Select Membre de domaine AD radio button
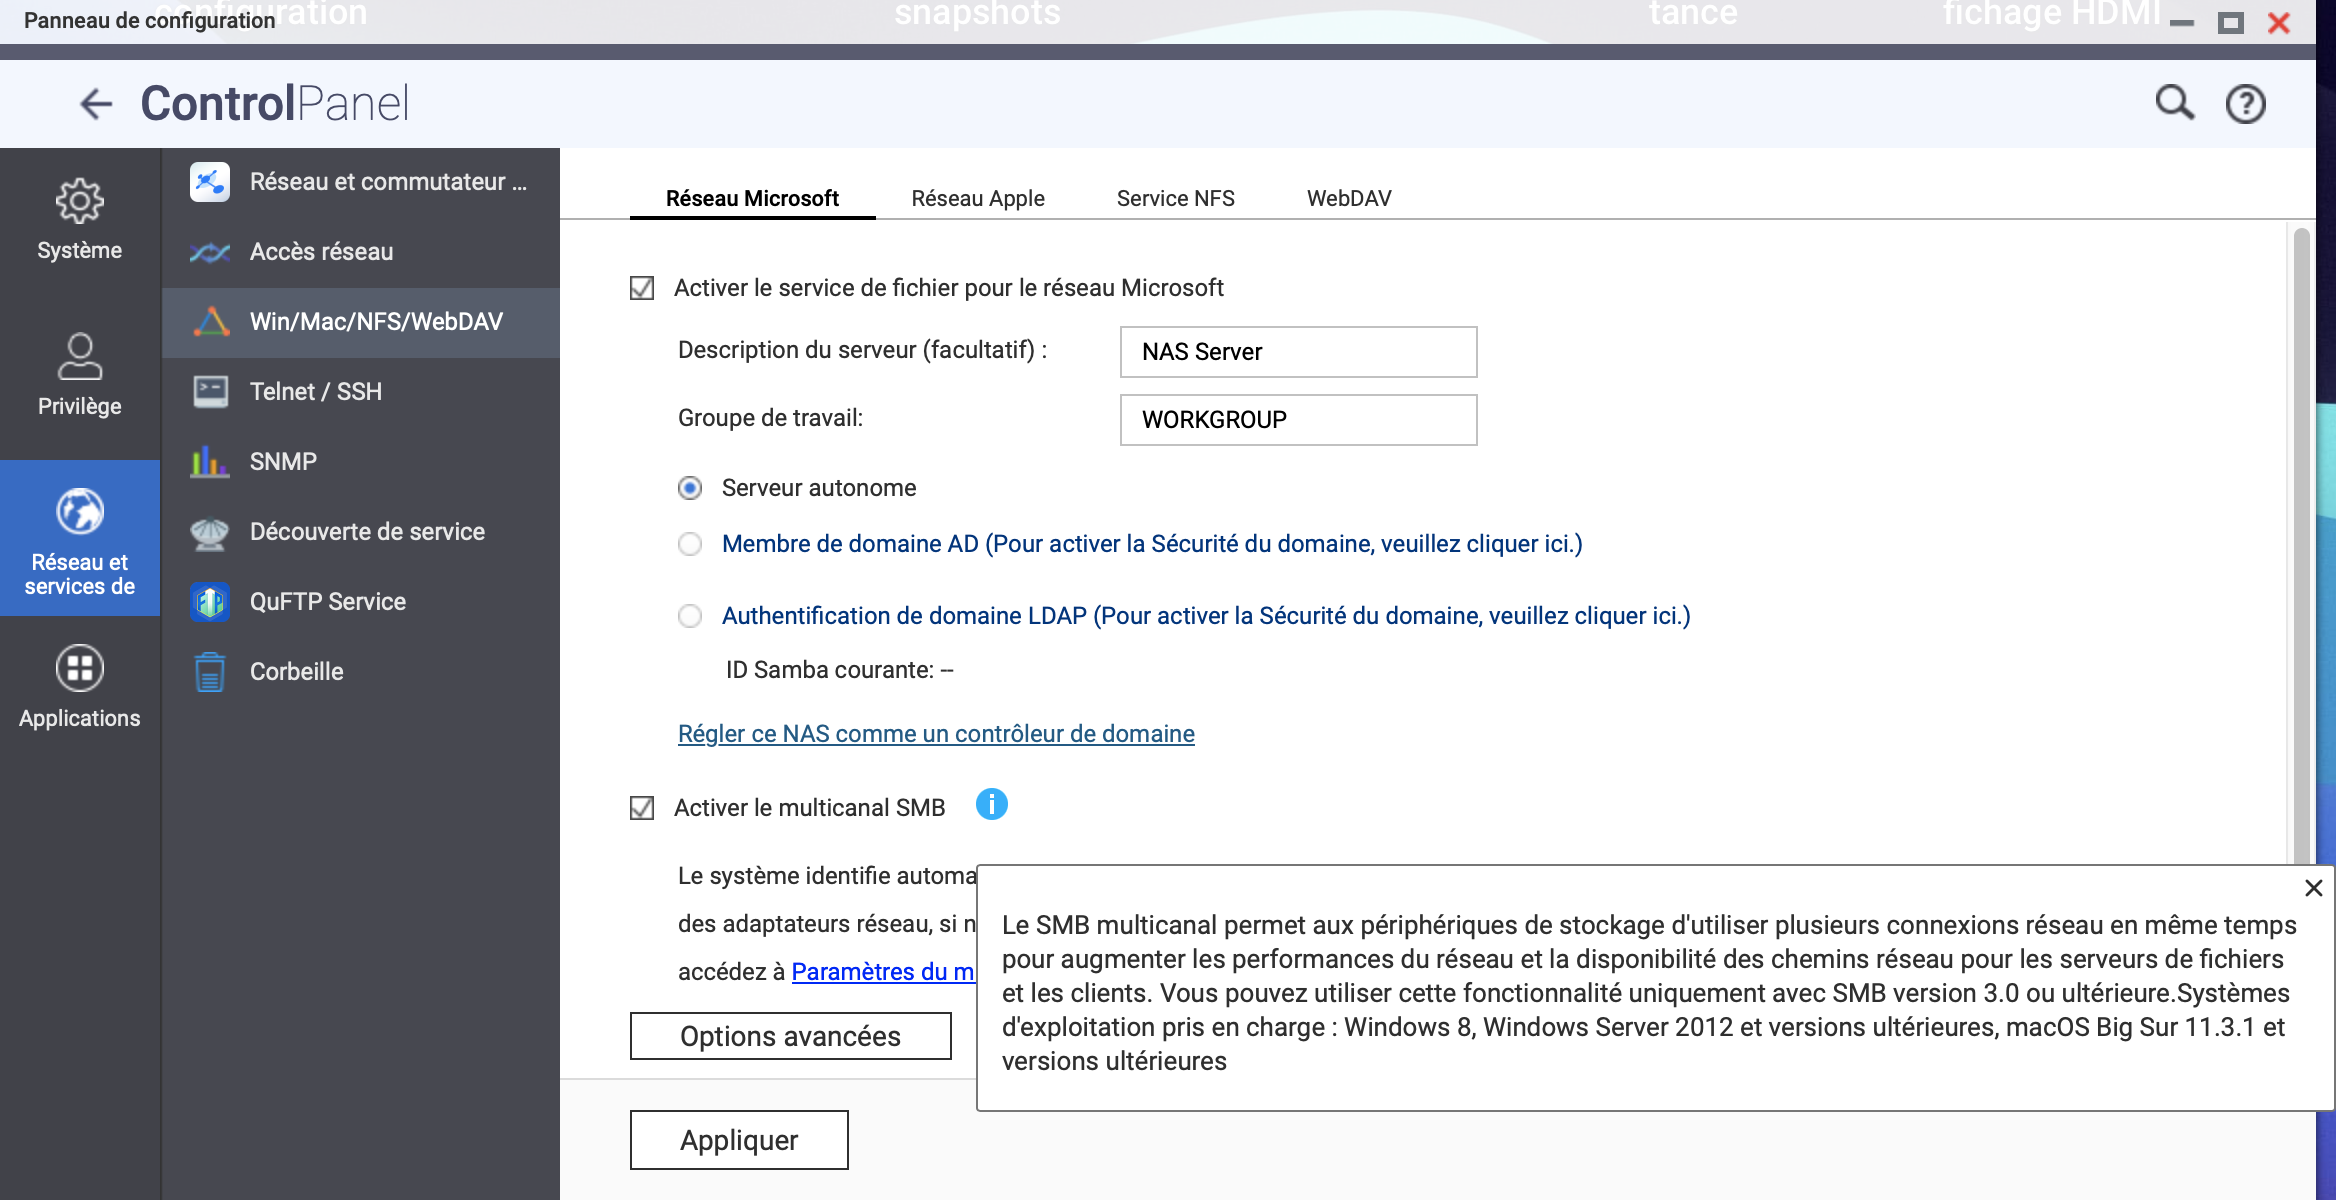 click(690, 544)
